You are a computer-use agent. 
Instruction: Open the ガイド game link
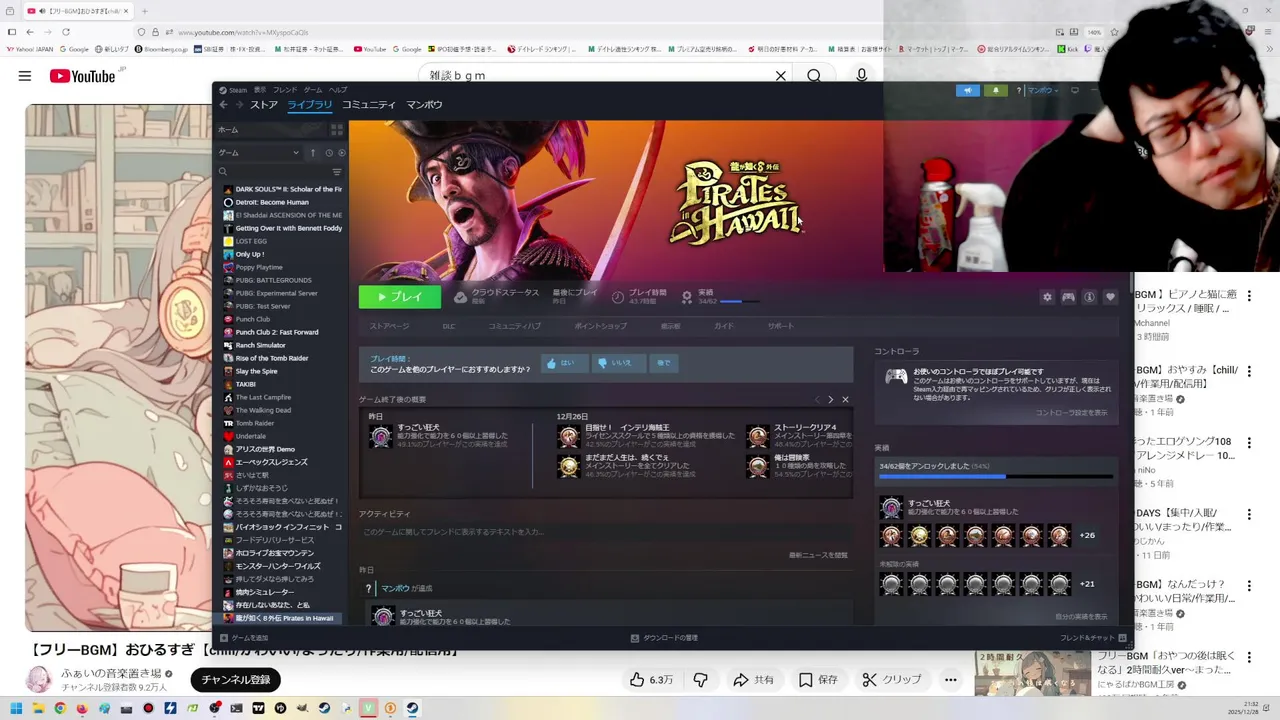tap(724, 326)
